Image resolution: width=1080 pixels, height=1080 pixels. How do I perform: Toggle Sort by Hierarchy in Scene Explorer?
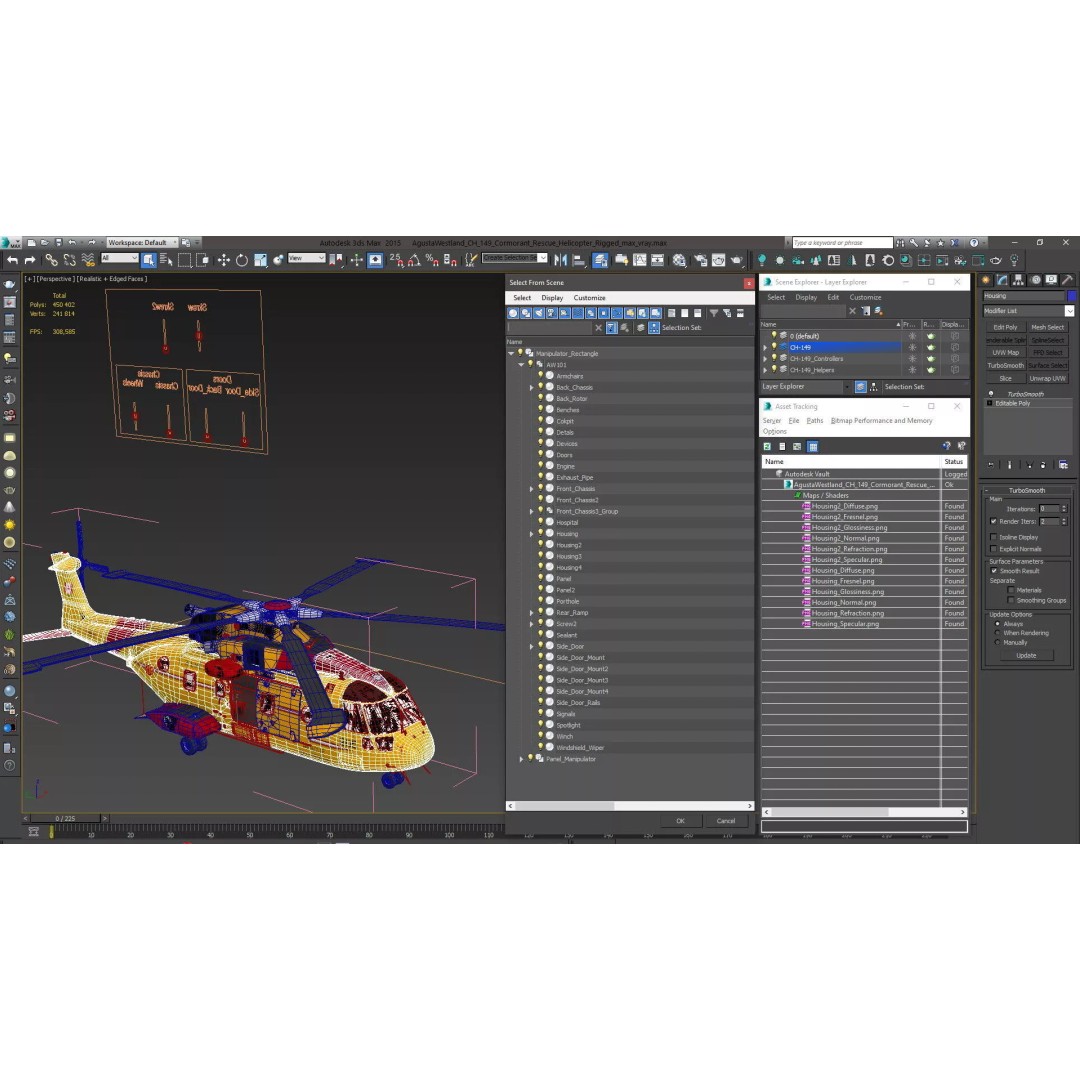click(873, 387)
